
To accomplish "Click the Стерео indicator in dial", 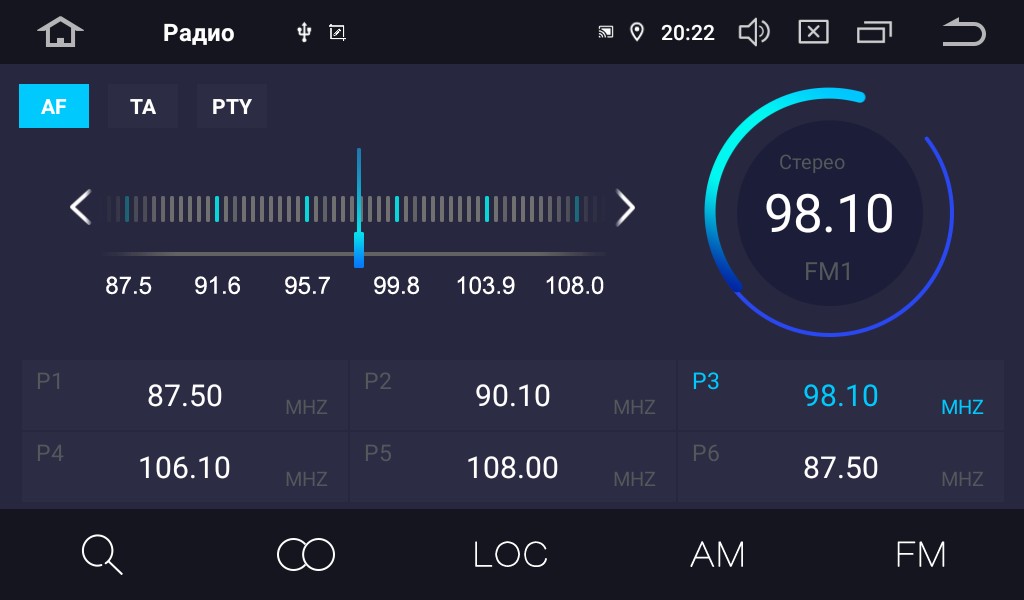I will pos(812,162).
